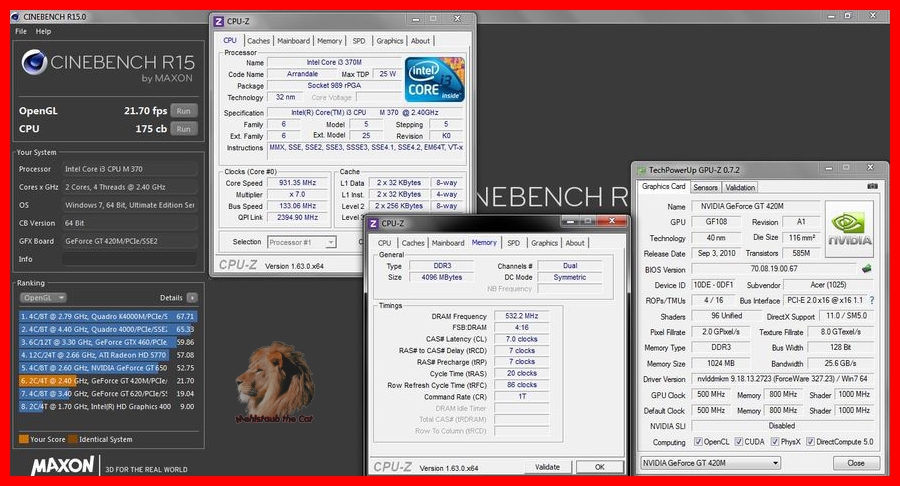
Task: Open the NVIDIA GeForce GT 420M card dropdown
Action: click(x=710, y=462)
